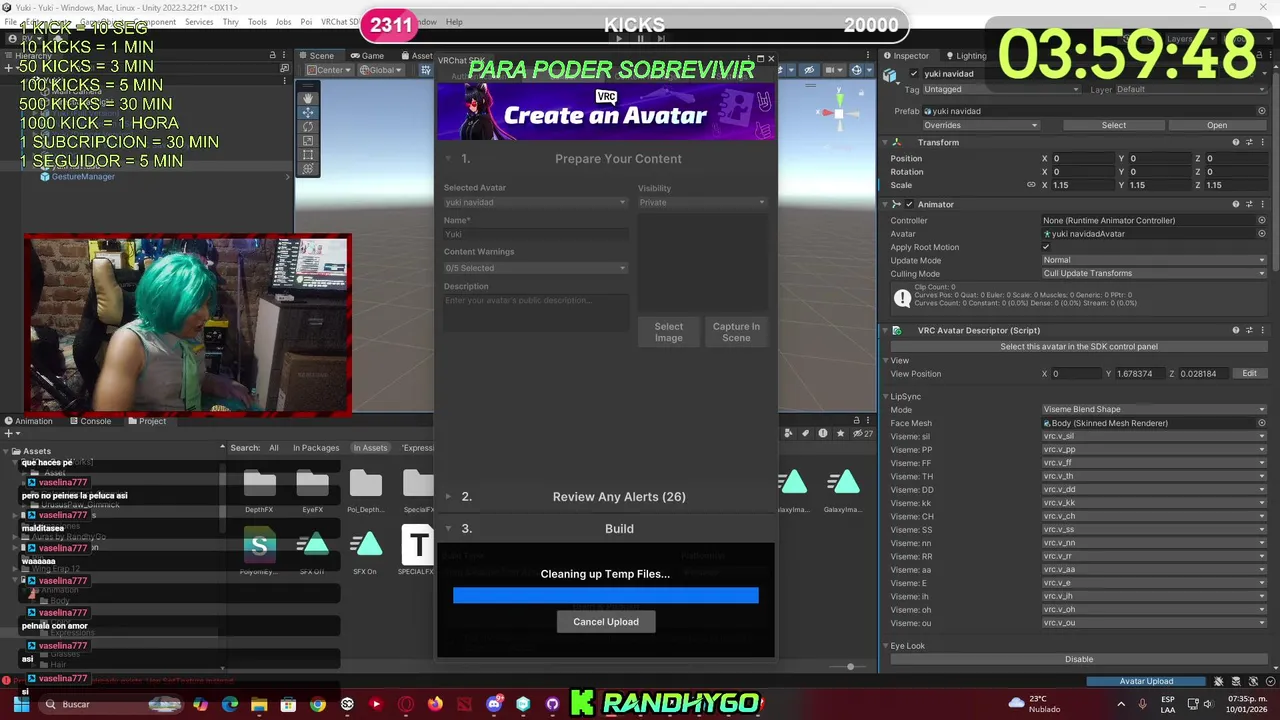Click Select this avatar in the SDK control panel
This screenshot has height=720, width=1280.
point(1079,347)
